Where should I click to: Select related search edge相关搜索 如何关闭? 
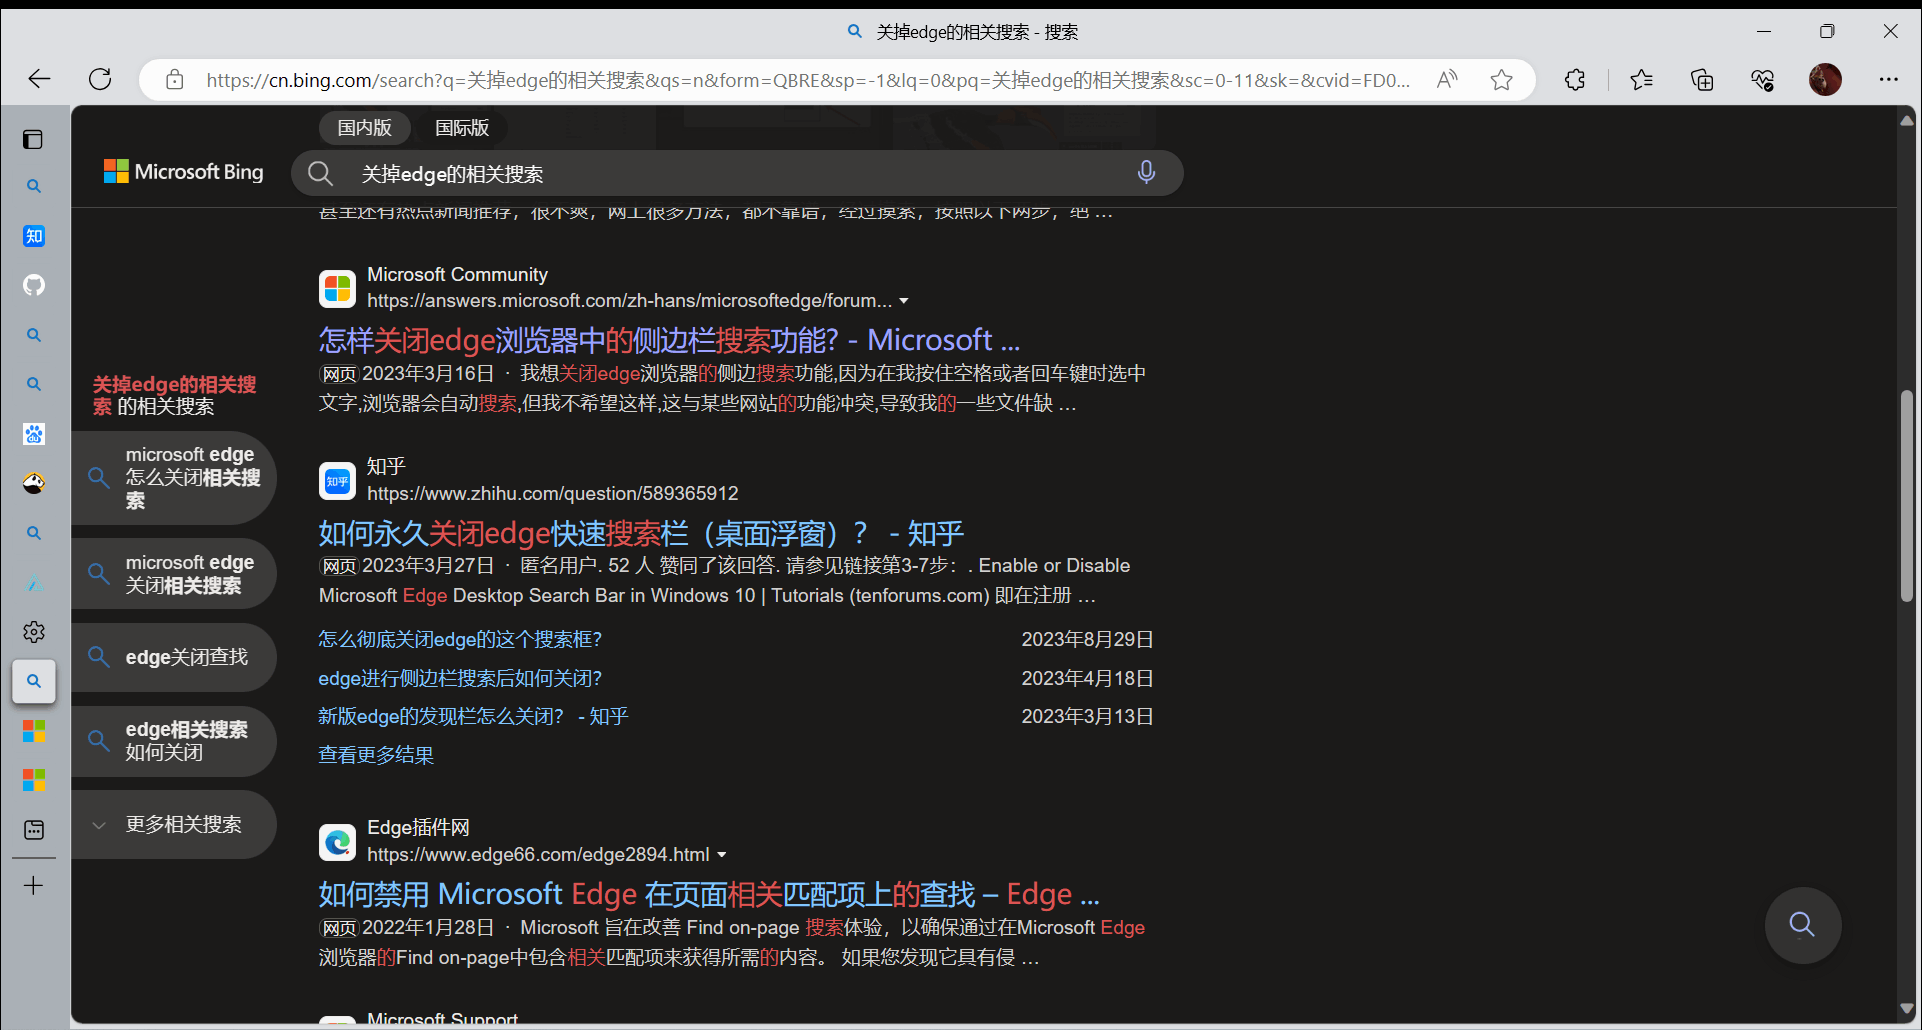pos(174,741)
